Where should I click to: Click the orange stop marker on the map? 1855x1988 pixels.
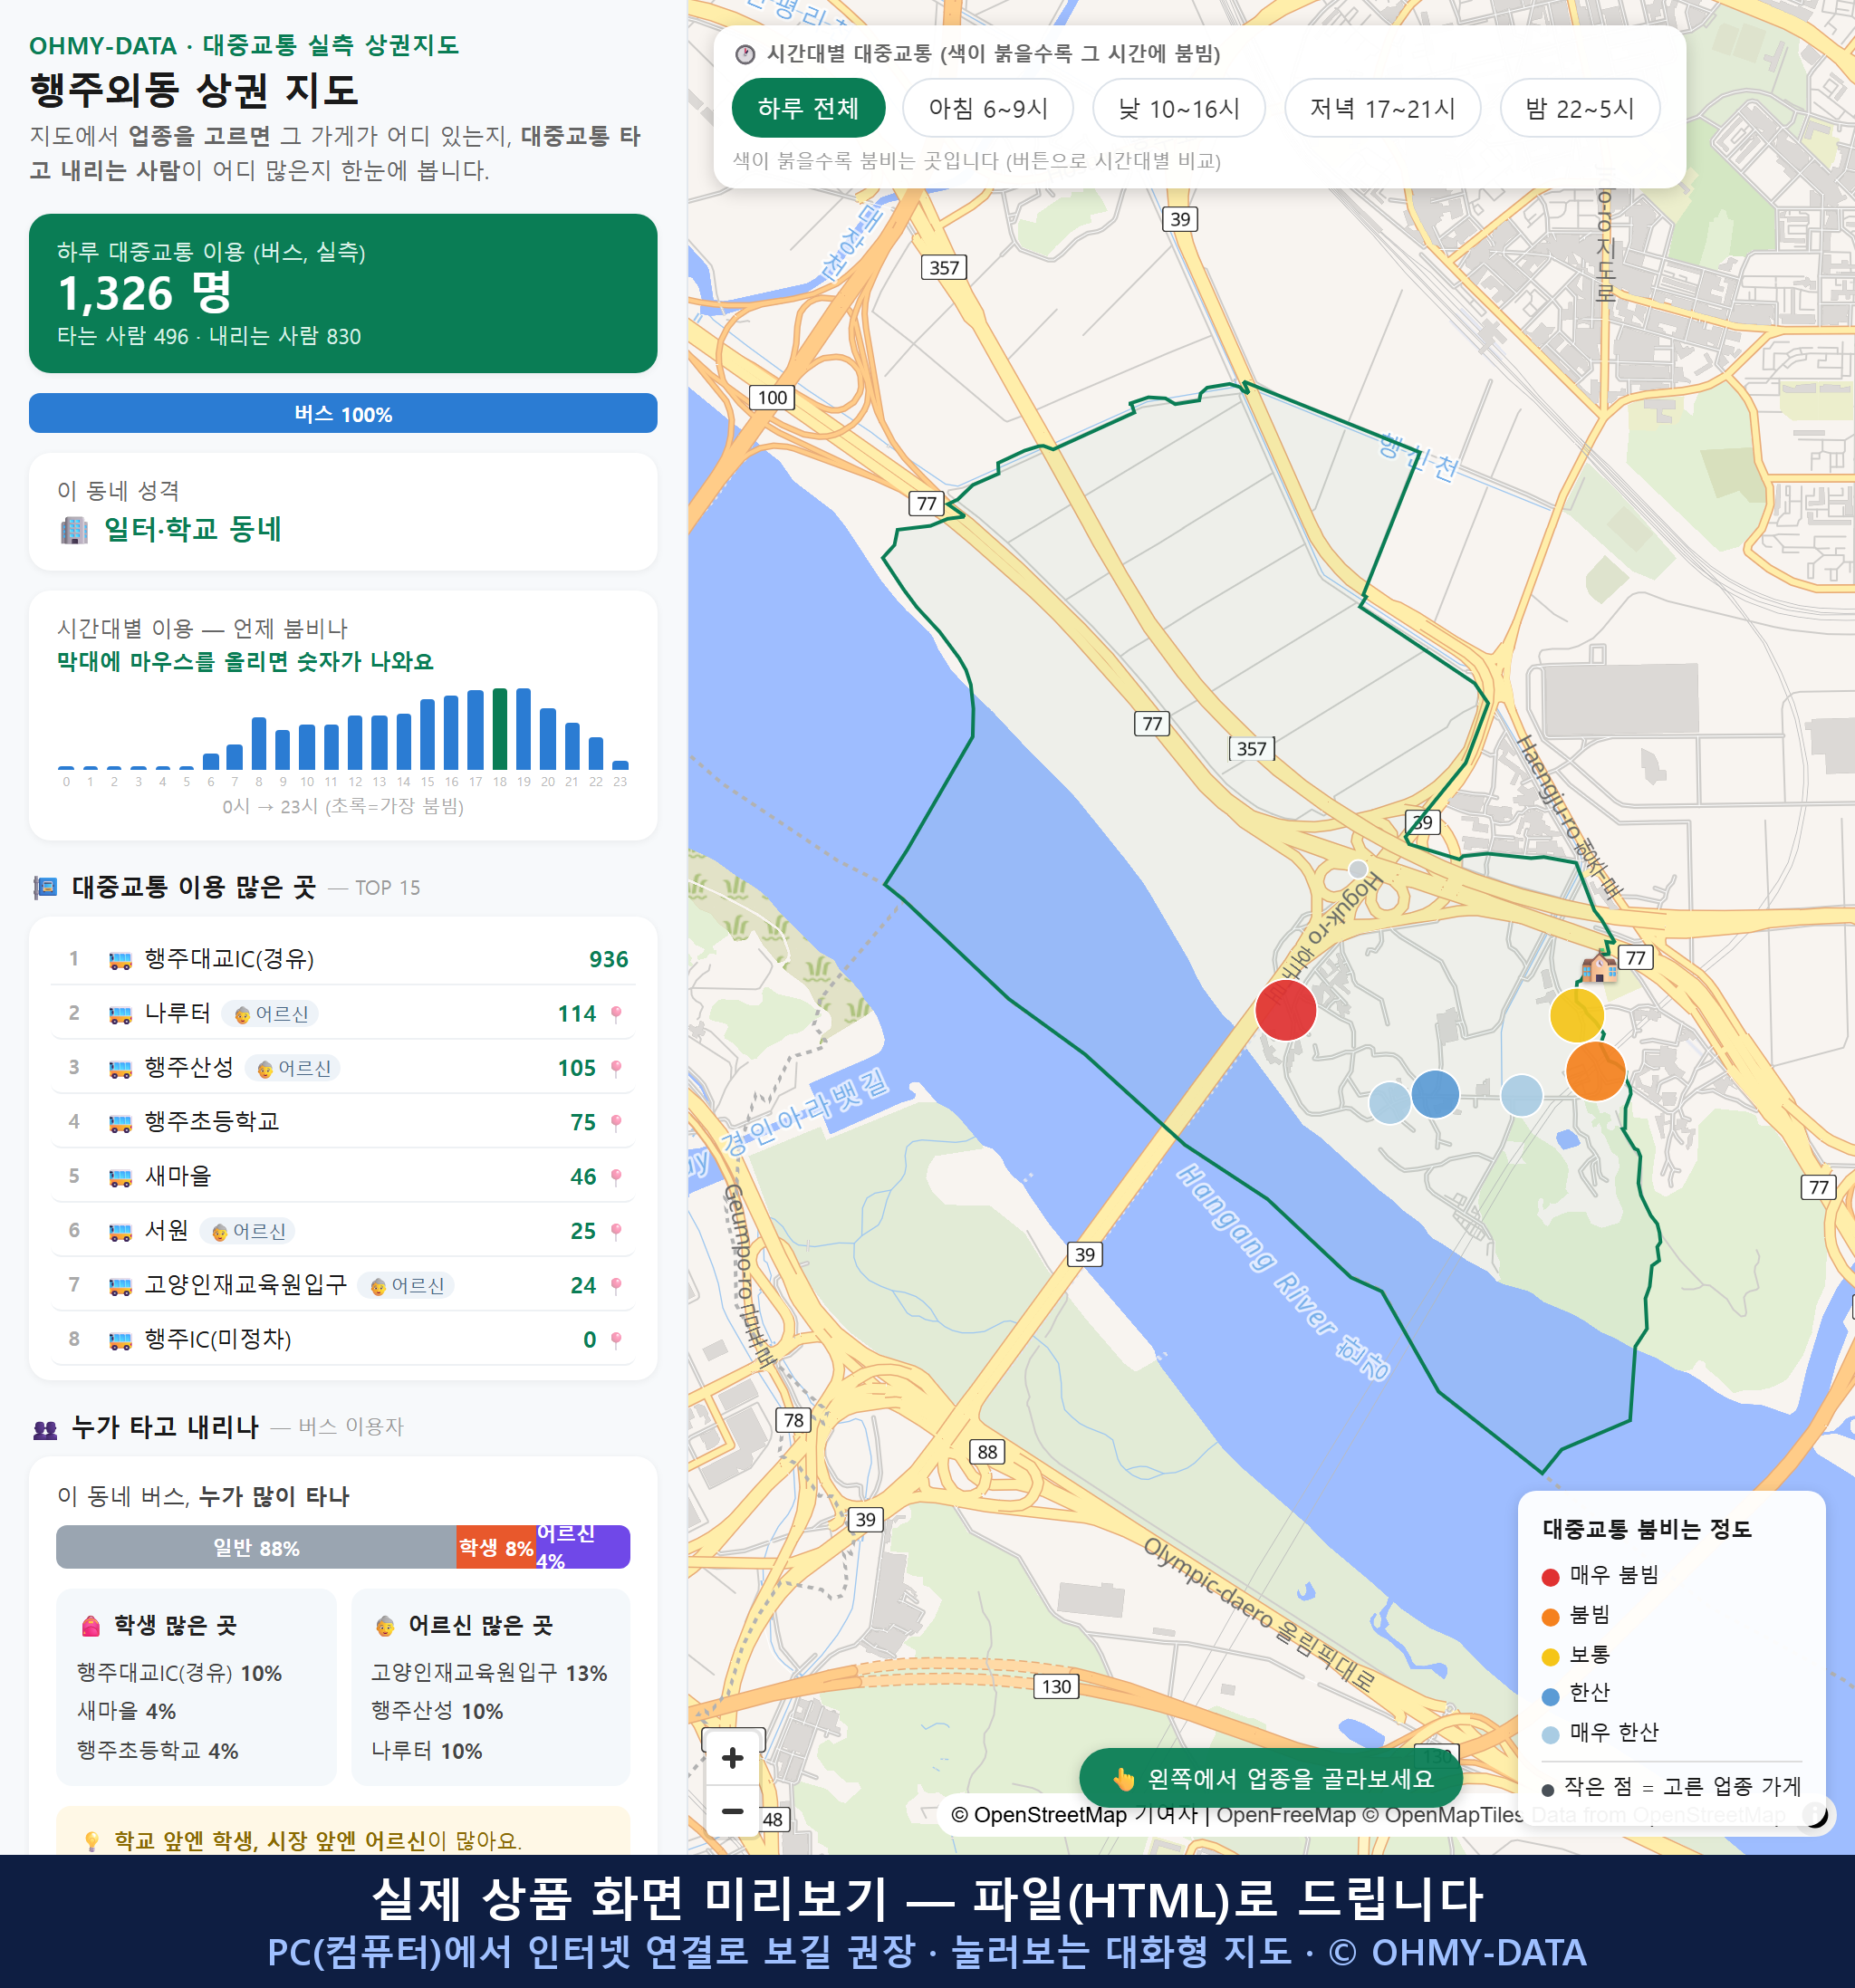click(1595, 1071)
